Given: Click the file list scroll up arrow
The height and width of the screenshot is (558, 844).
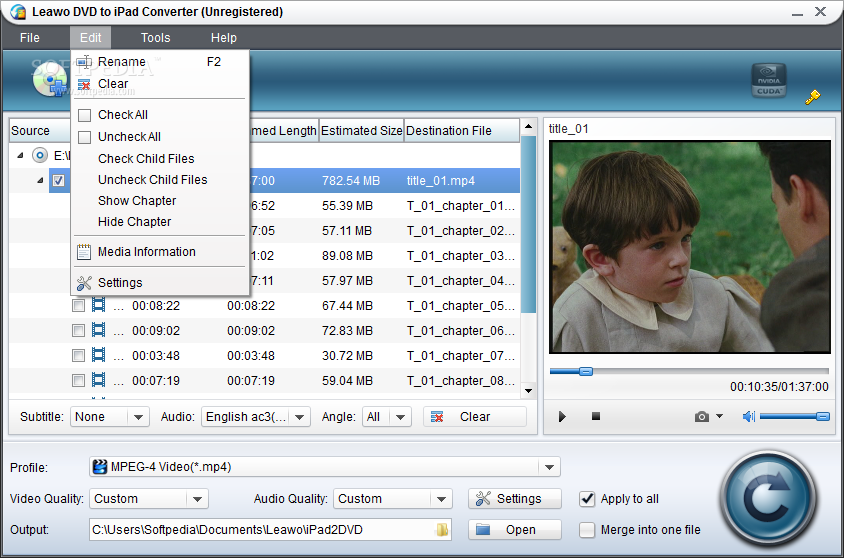Looking at the screenshot, I should pos(529,126).
